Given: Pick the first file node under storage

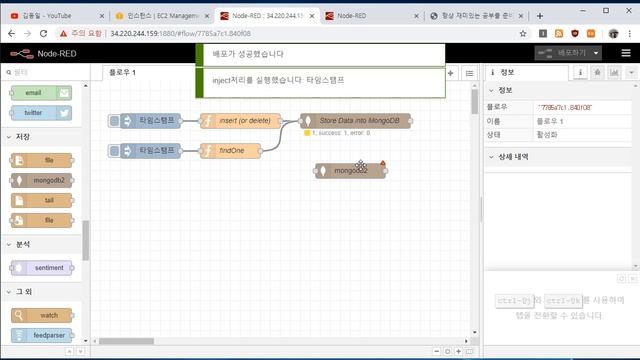Looking at the screenshot, I should [x=41, y=160].
